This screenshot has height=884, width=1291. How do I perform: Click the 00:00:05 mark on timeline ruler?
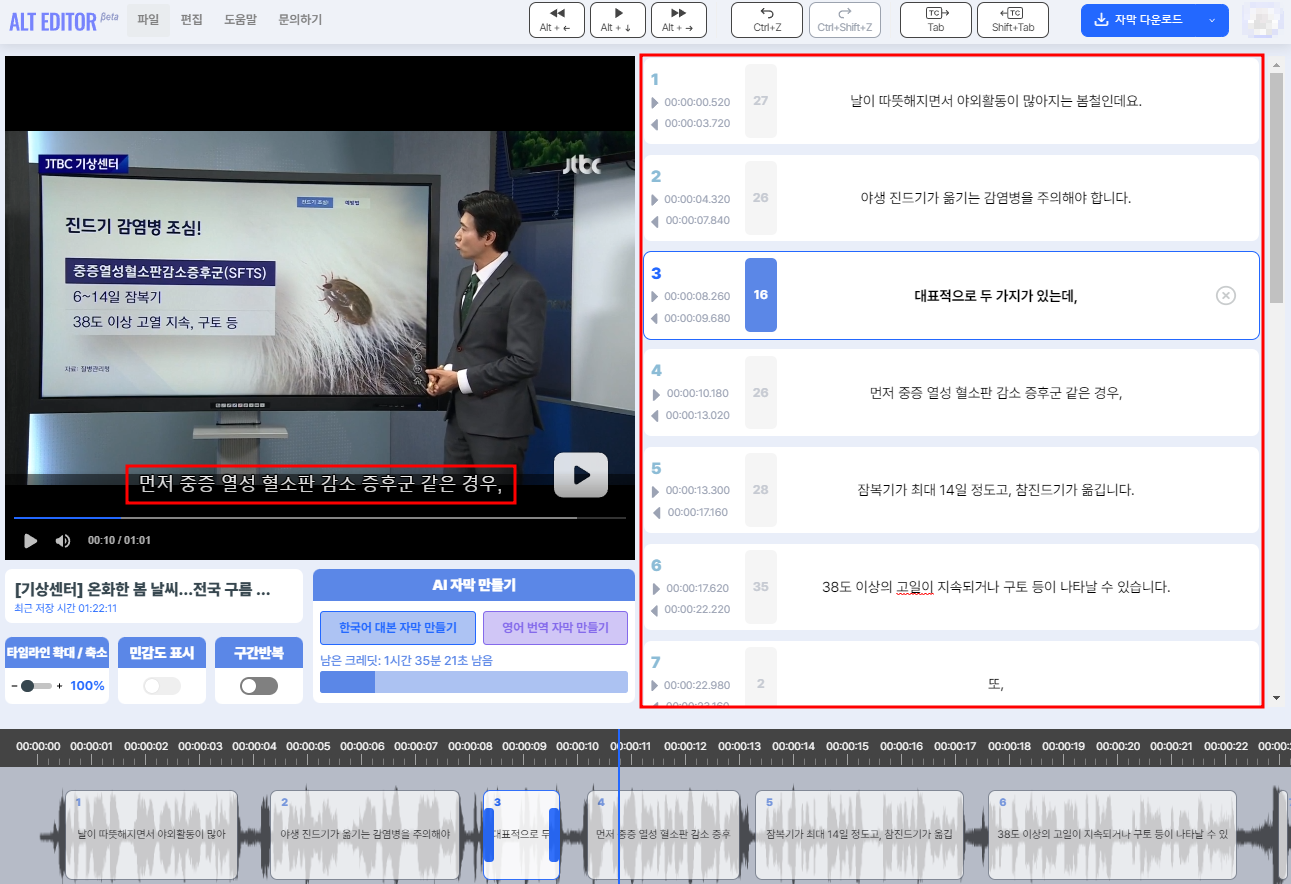point(308,746)
